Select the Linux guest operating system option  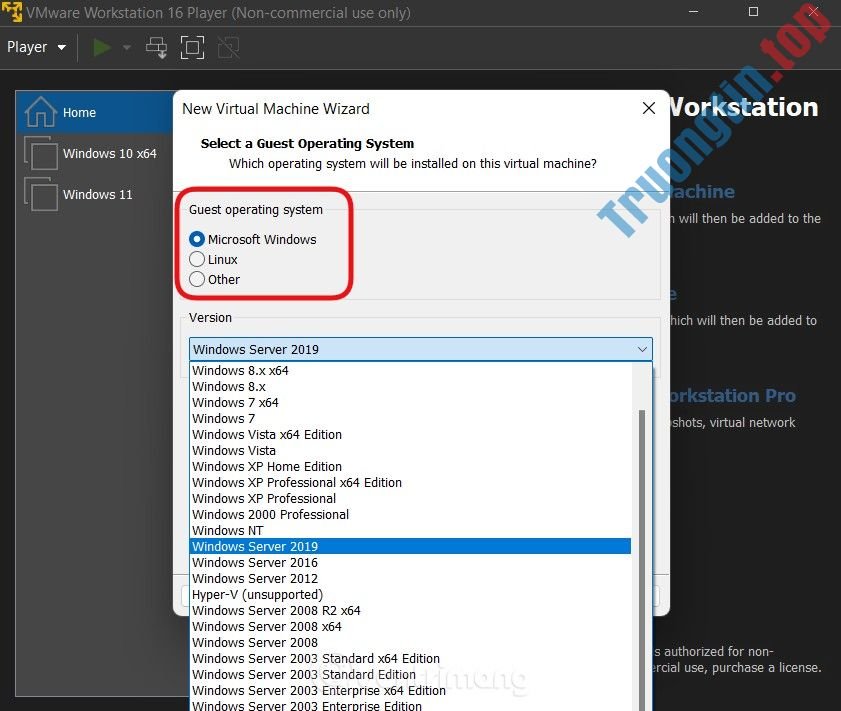tap(197, 259)
